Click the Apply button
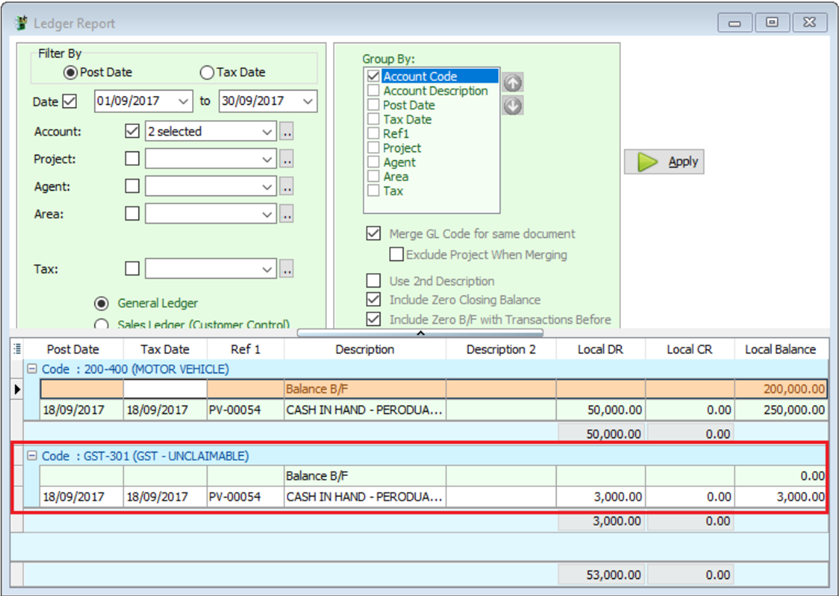Screen dimensions: 840x596 665,161
